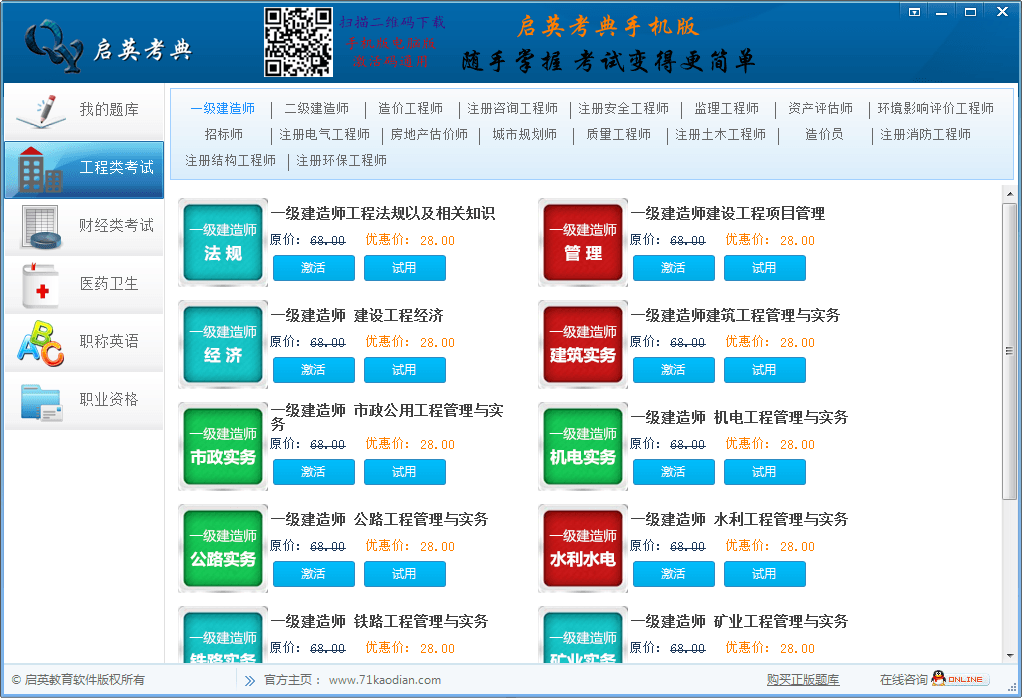Image resolution: width=1022 pixels, height=698 pixels.
Task: Select the 注册咨询工程师 tab
Action: click(x=512, y=108)
